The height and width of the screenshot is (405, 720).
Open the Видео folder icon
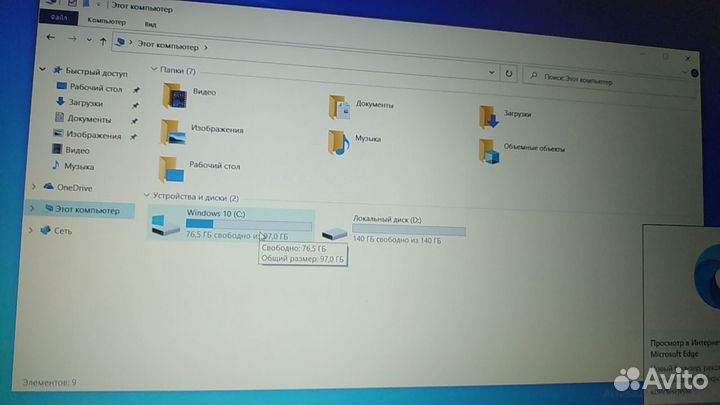click(174, 95)
